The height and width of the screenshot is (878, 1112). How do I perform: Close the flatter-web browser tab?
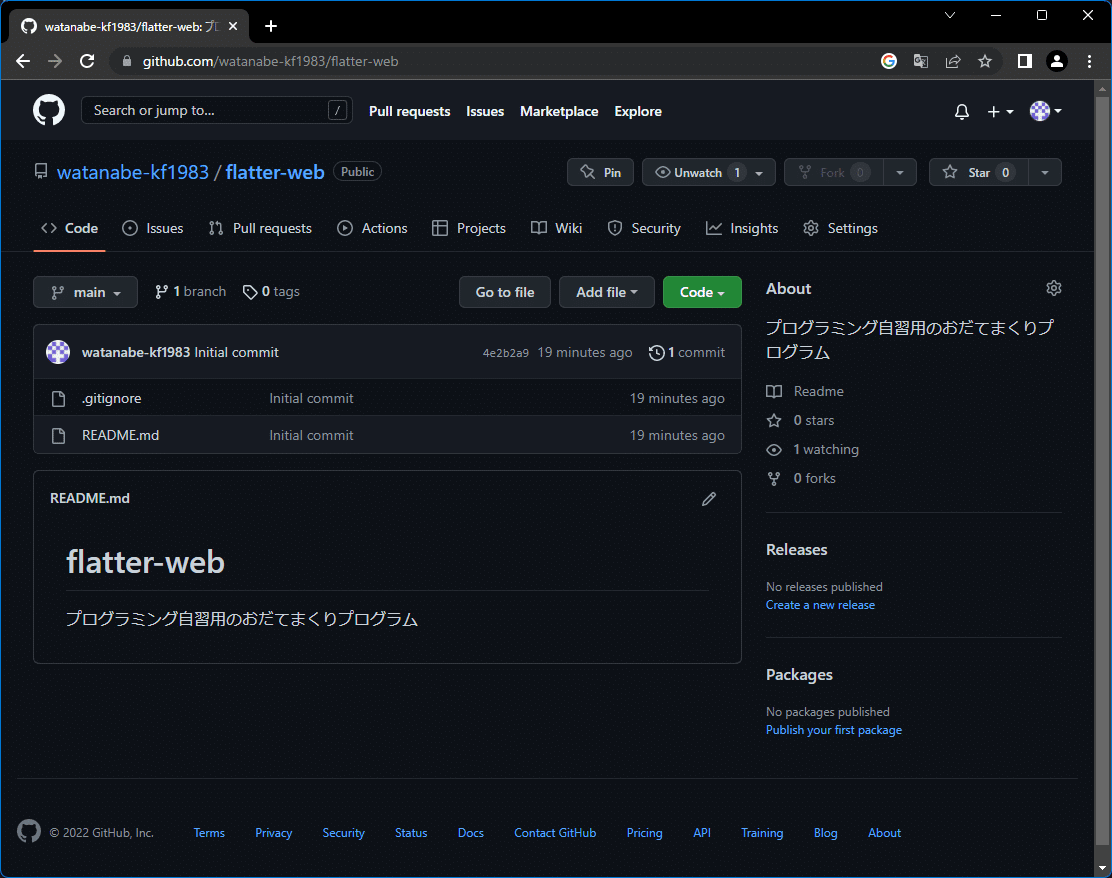tap(233, 26)
